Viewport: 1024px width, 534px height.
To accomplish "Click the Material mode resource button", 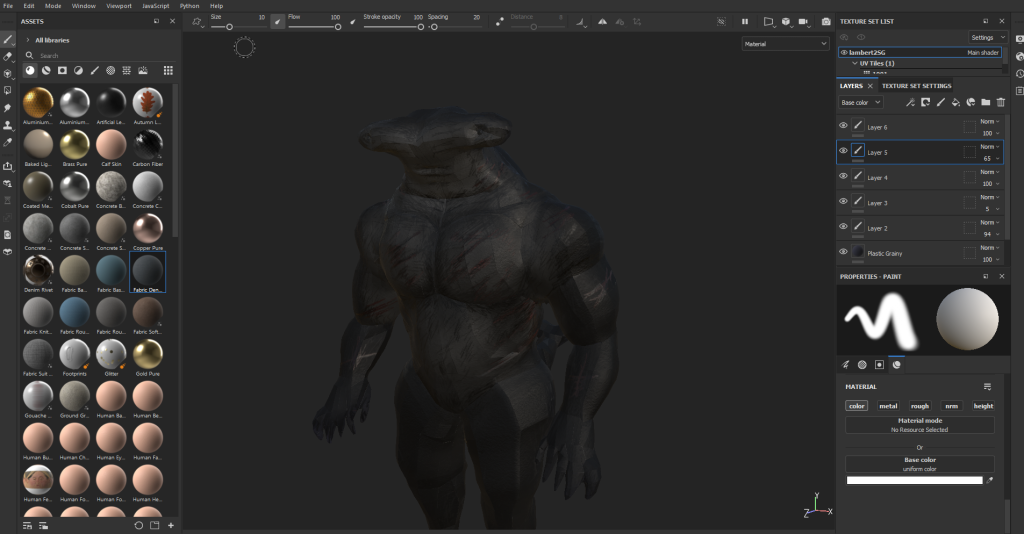I will pos(919,425).
